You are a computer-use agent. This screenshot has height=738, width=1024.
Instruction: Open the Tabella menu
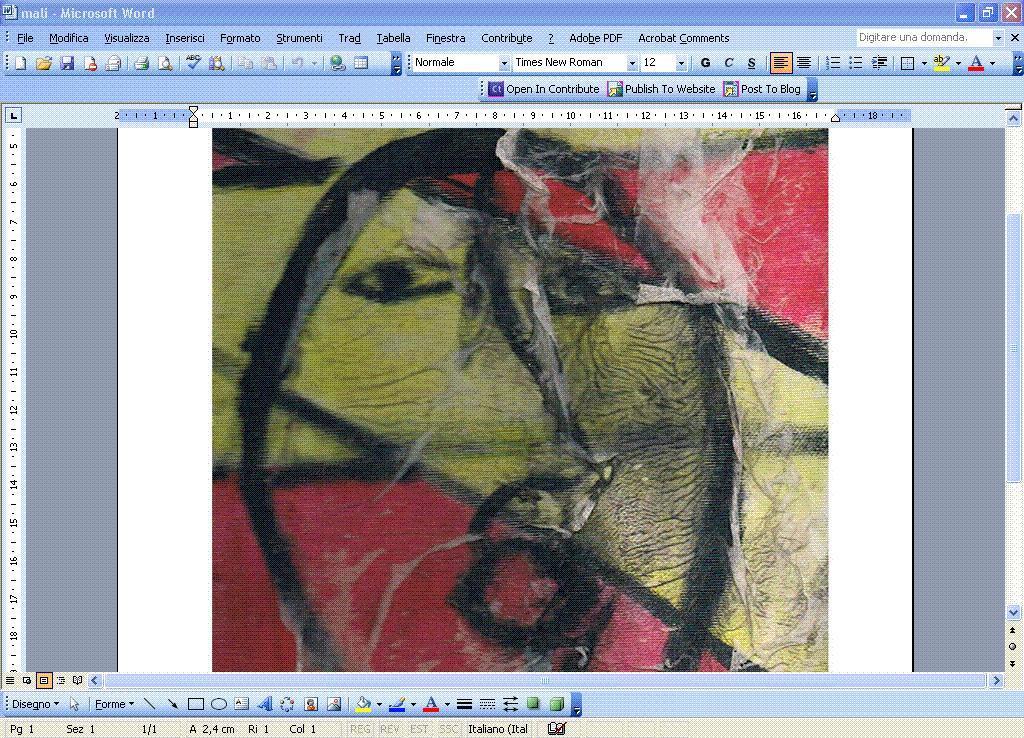tap(393, 38)
